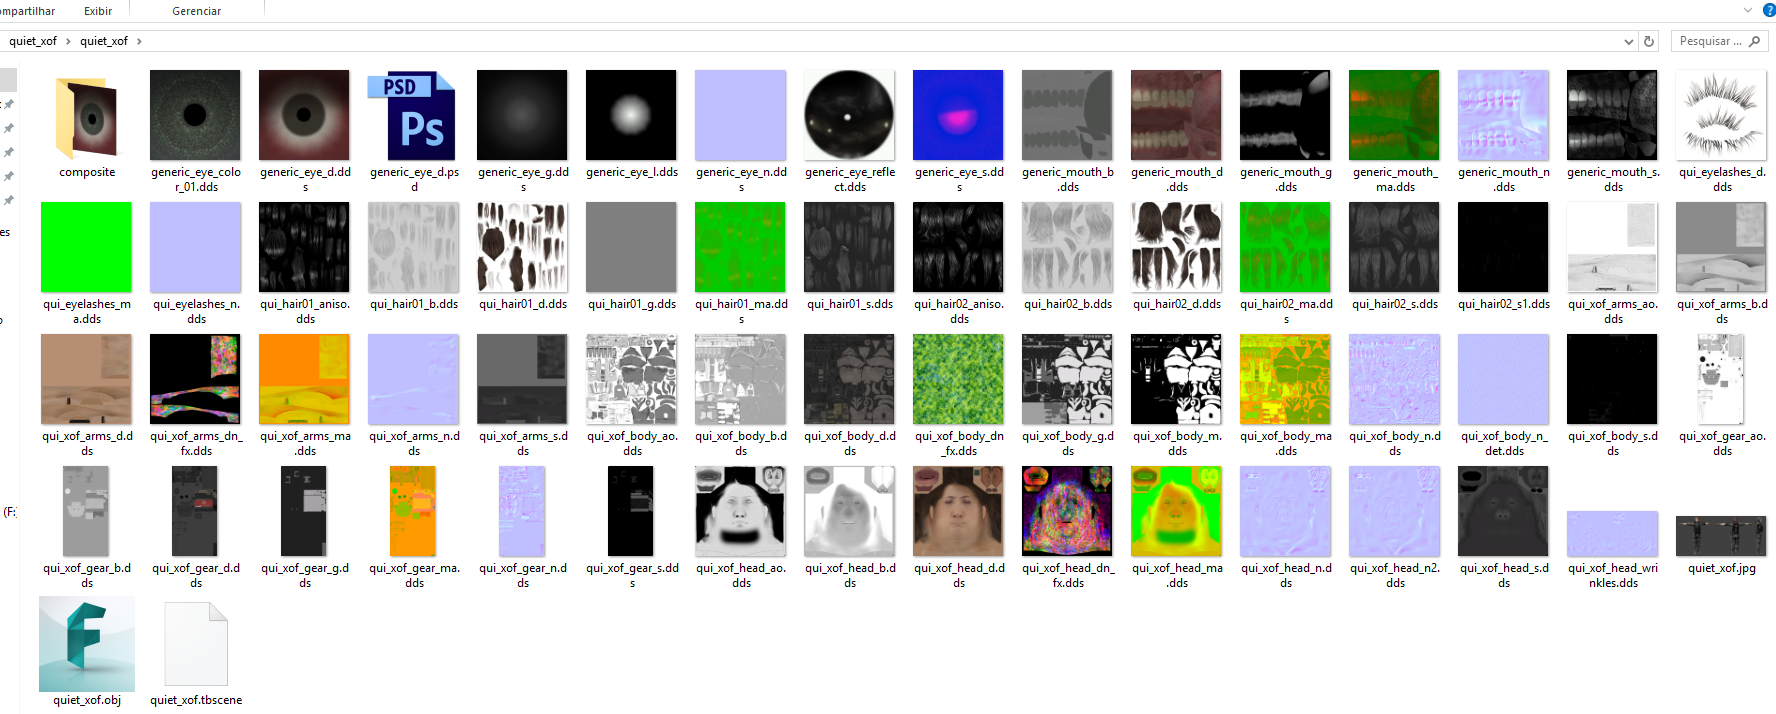1776x714 pixels.
Task: Expand chevron after last breadcrumb
Action: click(x=139, y=41)
